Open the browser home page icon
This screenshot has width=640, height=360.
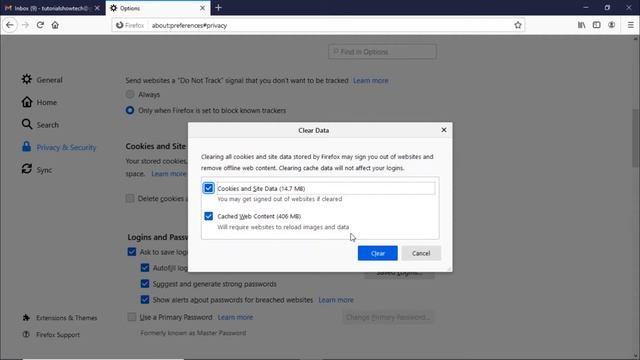(x=55, y=25)
